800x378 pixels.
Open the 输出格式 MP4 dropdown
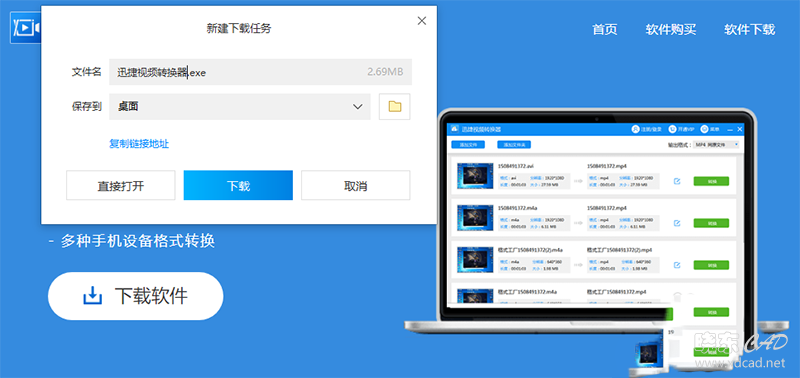click(716, 145)
